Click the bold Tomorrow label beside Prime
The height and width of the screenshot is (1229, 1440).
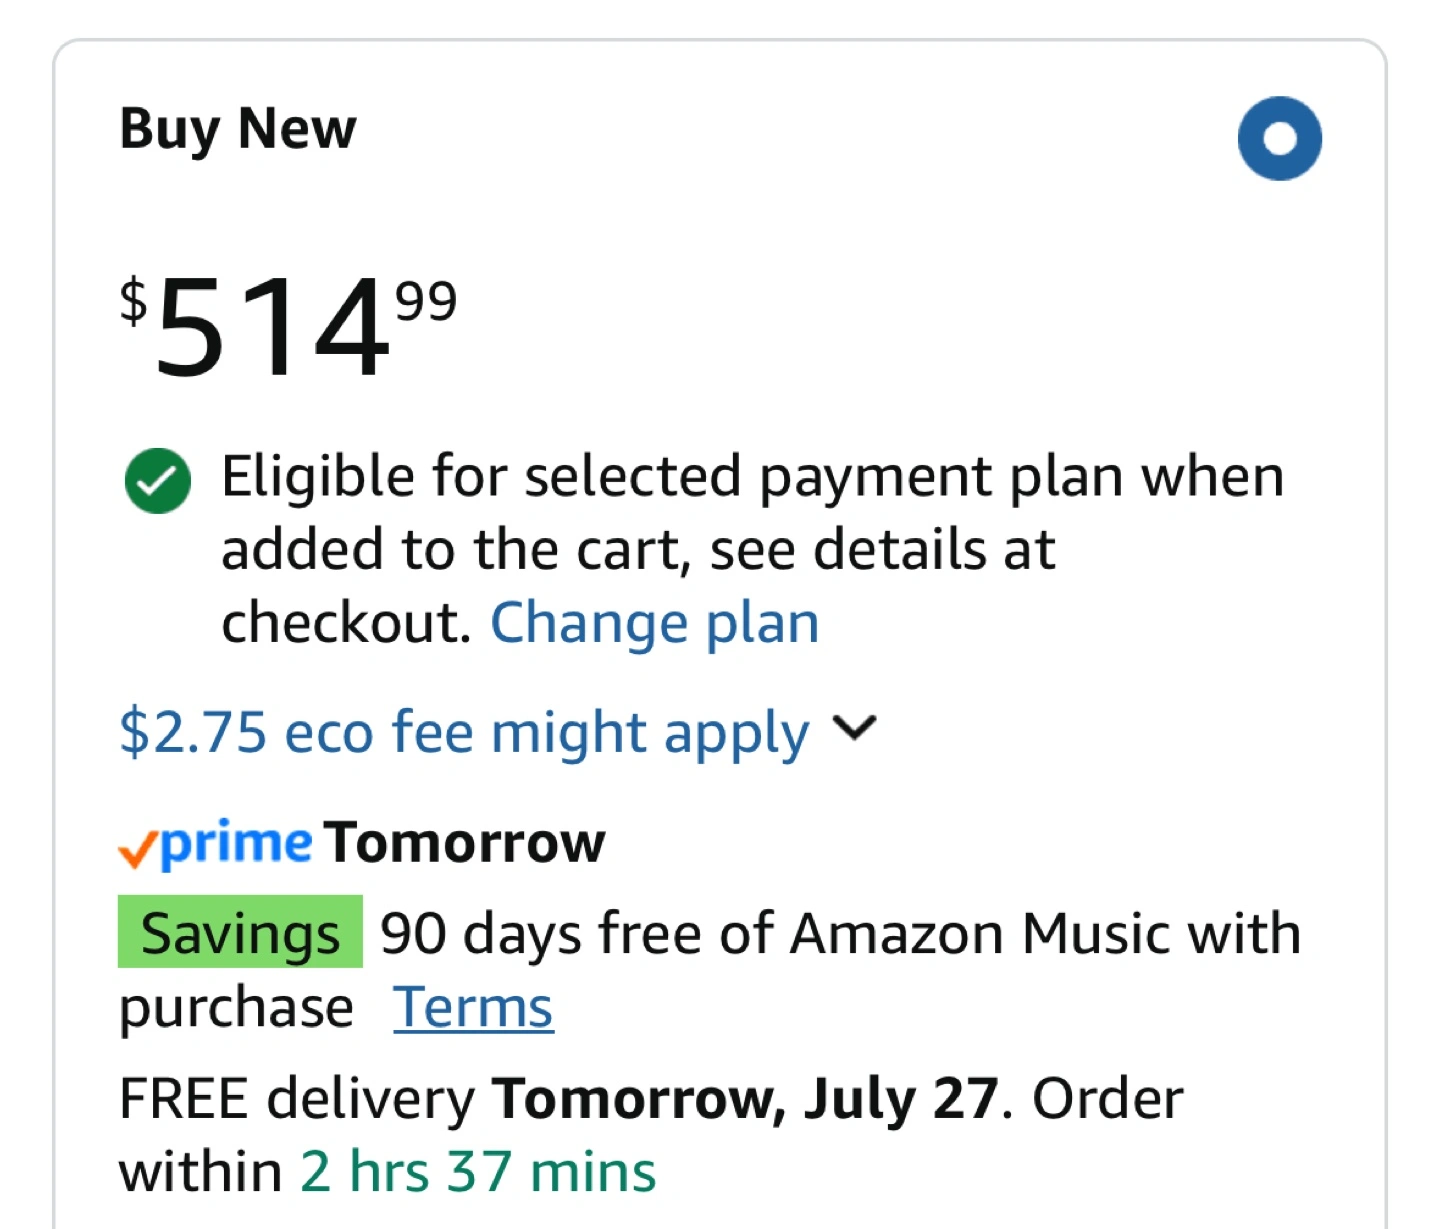(x=465, y=843)
